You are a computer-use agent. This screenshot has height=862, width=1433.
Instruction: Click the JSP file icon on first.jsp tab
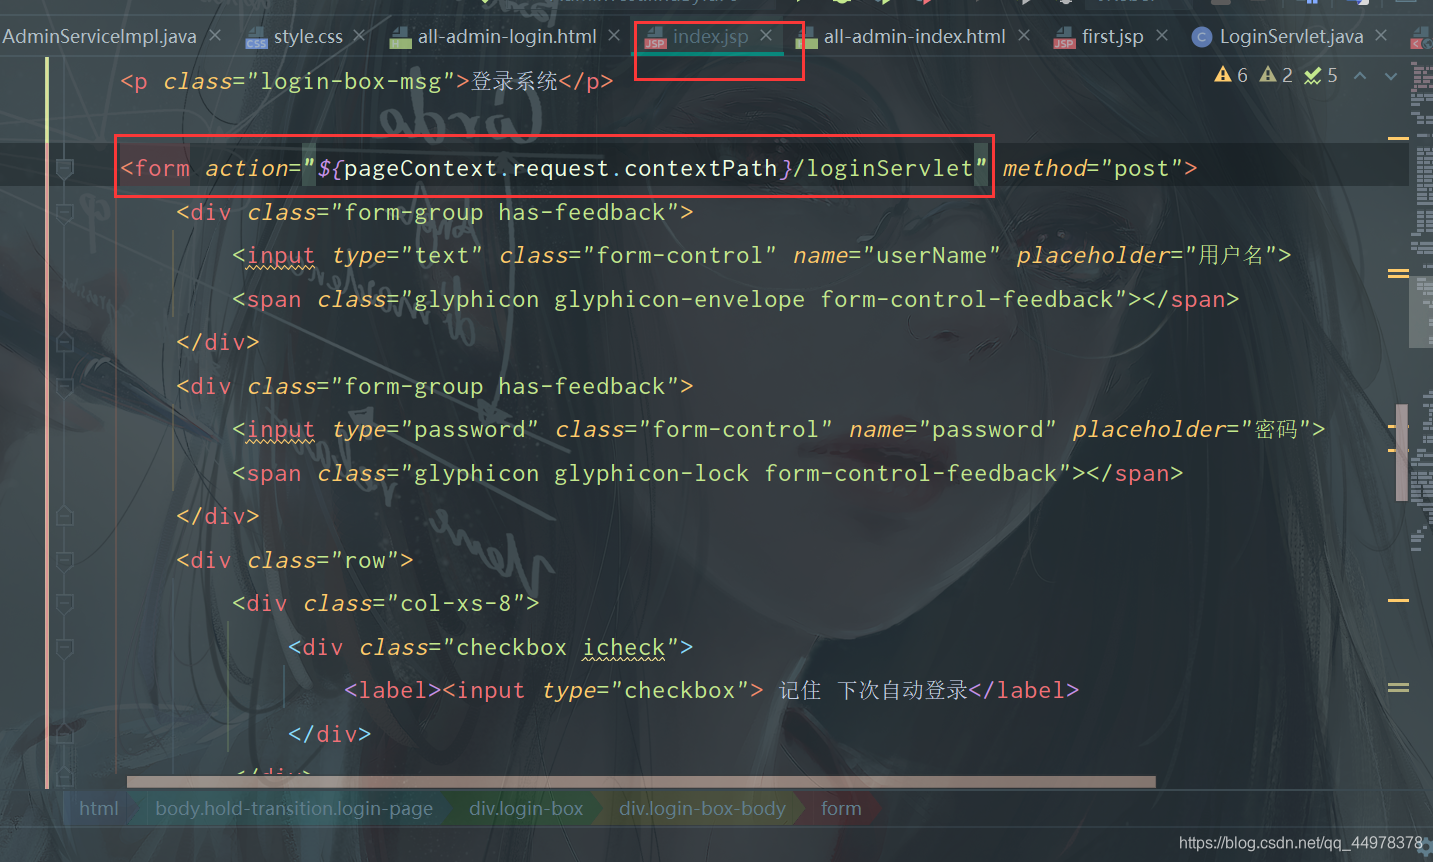1064,38
